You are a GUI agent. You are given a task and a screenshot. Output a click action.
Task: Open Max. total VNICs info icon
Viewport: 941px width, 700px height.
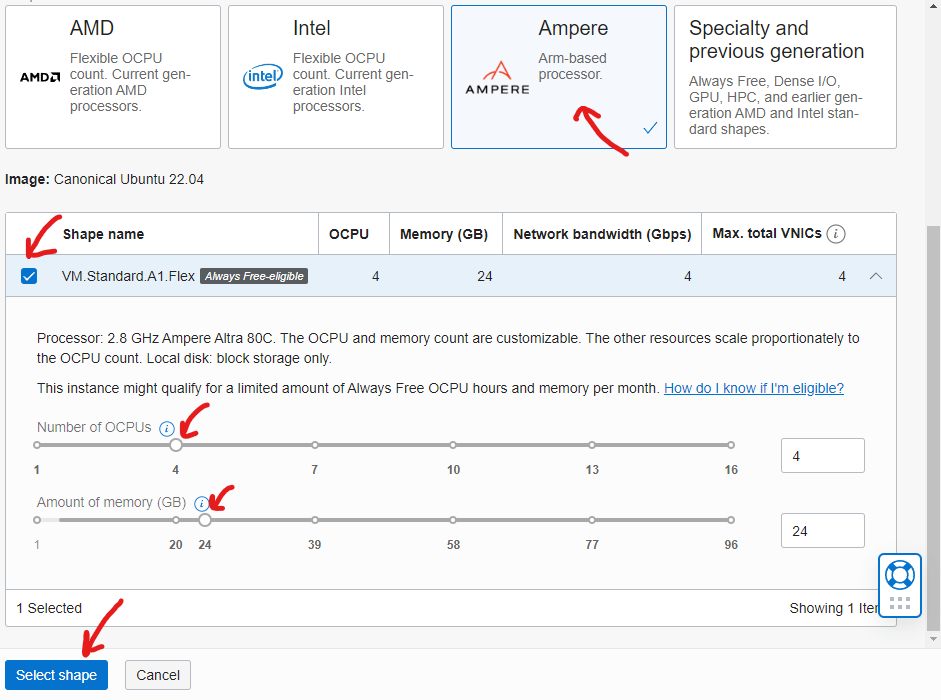(835, 234)
